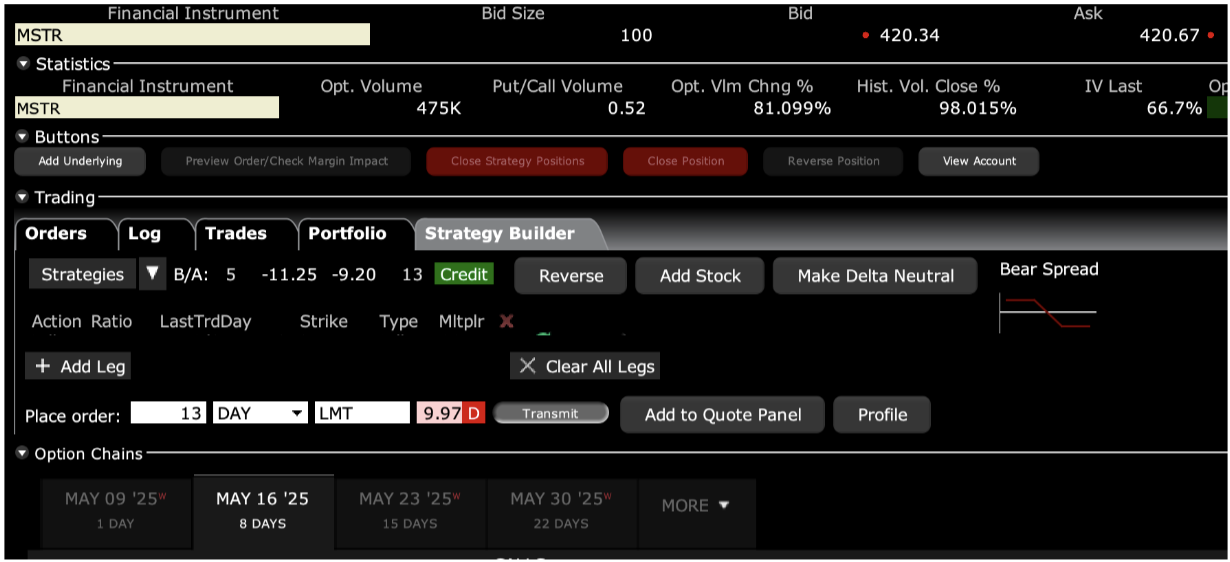Image resolution: width=1230 pixels, height=562 pixels.
Task: Open the Strategies dropdown arrow
Action: click(152, 274)
